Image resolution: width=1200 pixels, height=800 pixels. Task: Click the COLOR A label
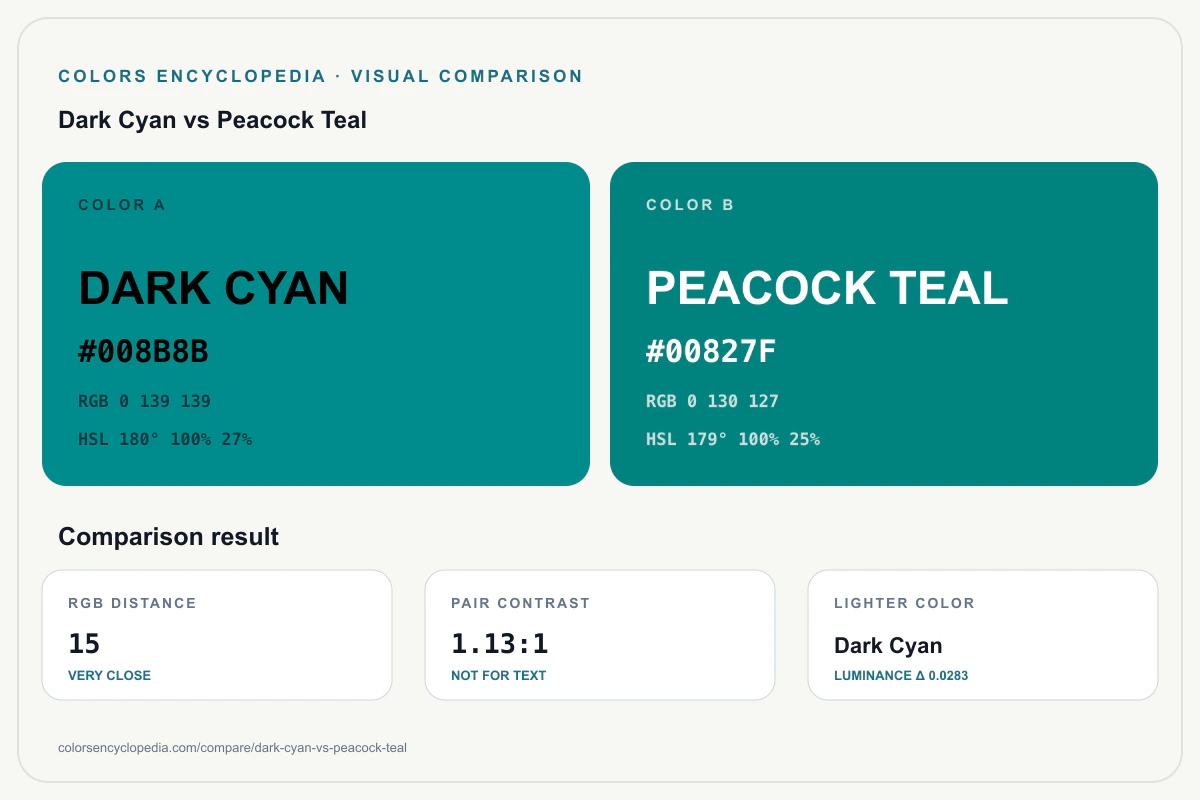122,205
